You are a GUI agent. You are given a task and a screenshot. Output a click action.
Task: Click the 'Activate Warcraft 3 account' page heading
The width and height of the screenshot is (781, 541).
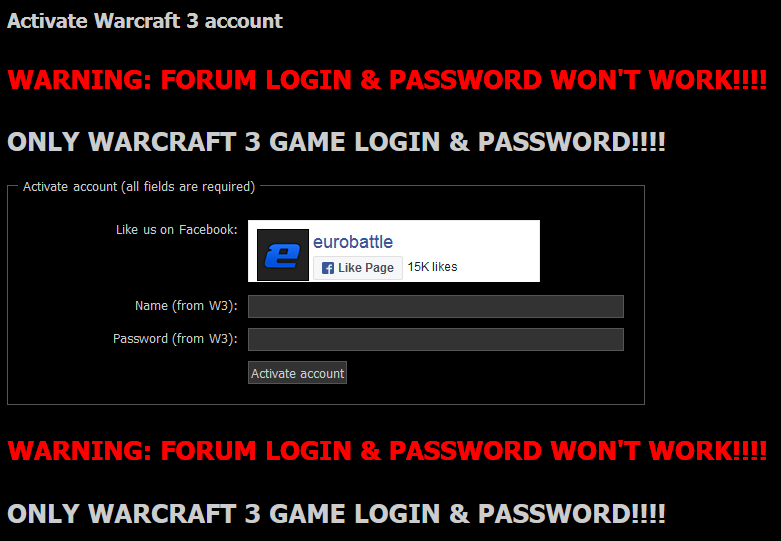(x=145, y=21)
